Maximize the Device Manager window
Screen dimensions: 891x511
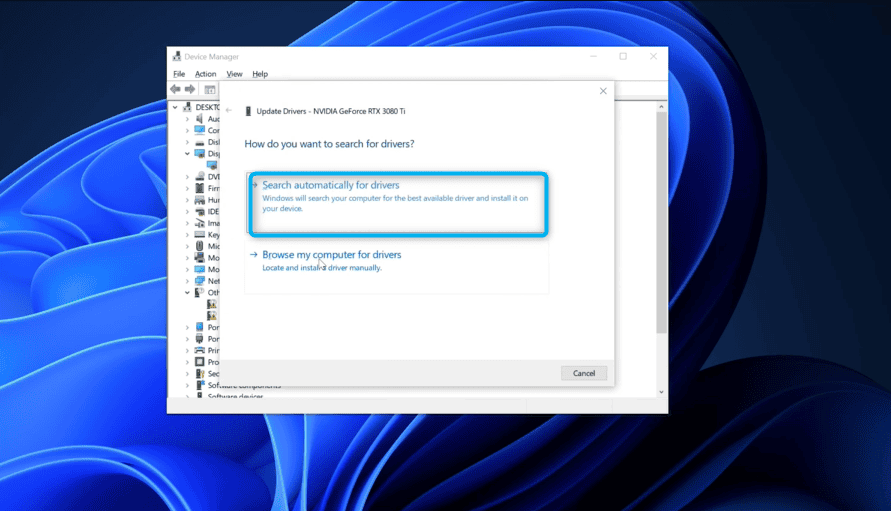tap(623, 56)
